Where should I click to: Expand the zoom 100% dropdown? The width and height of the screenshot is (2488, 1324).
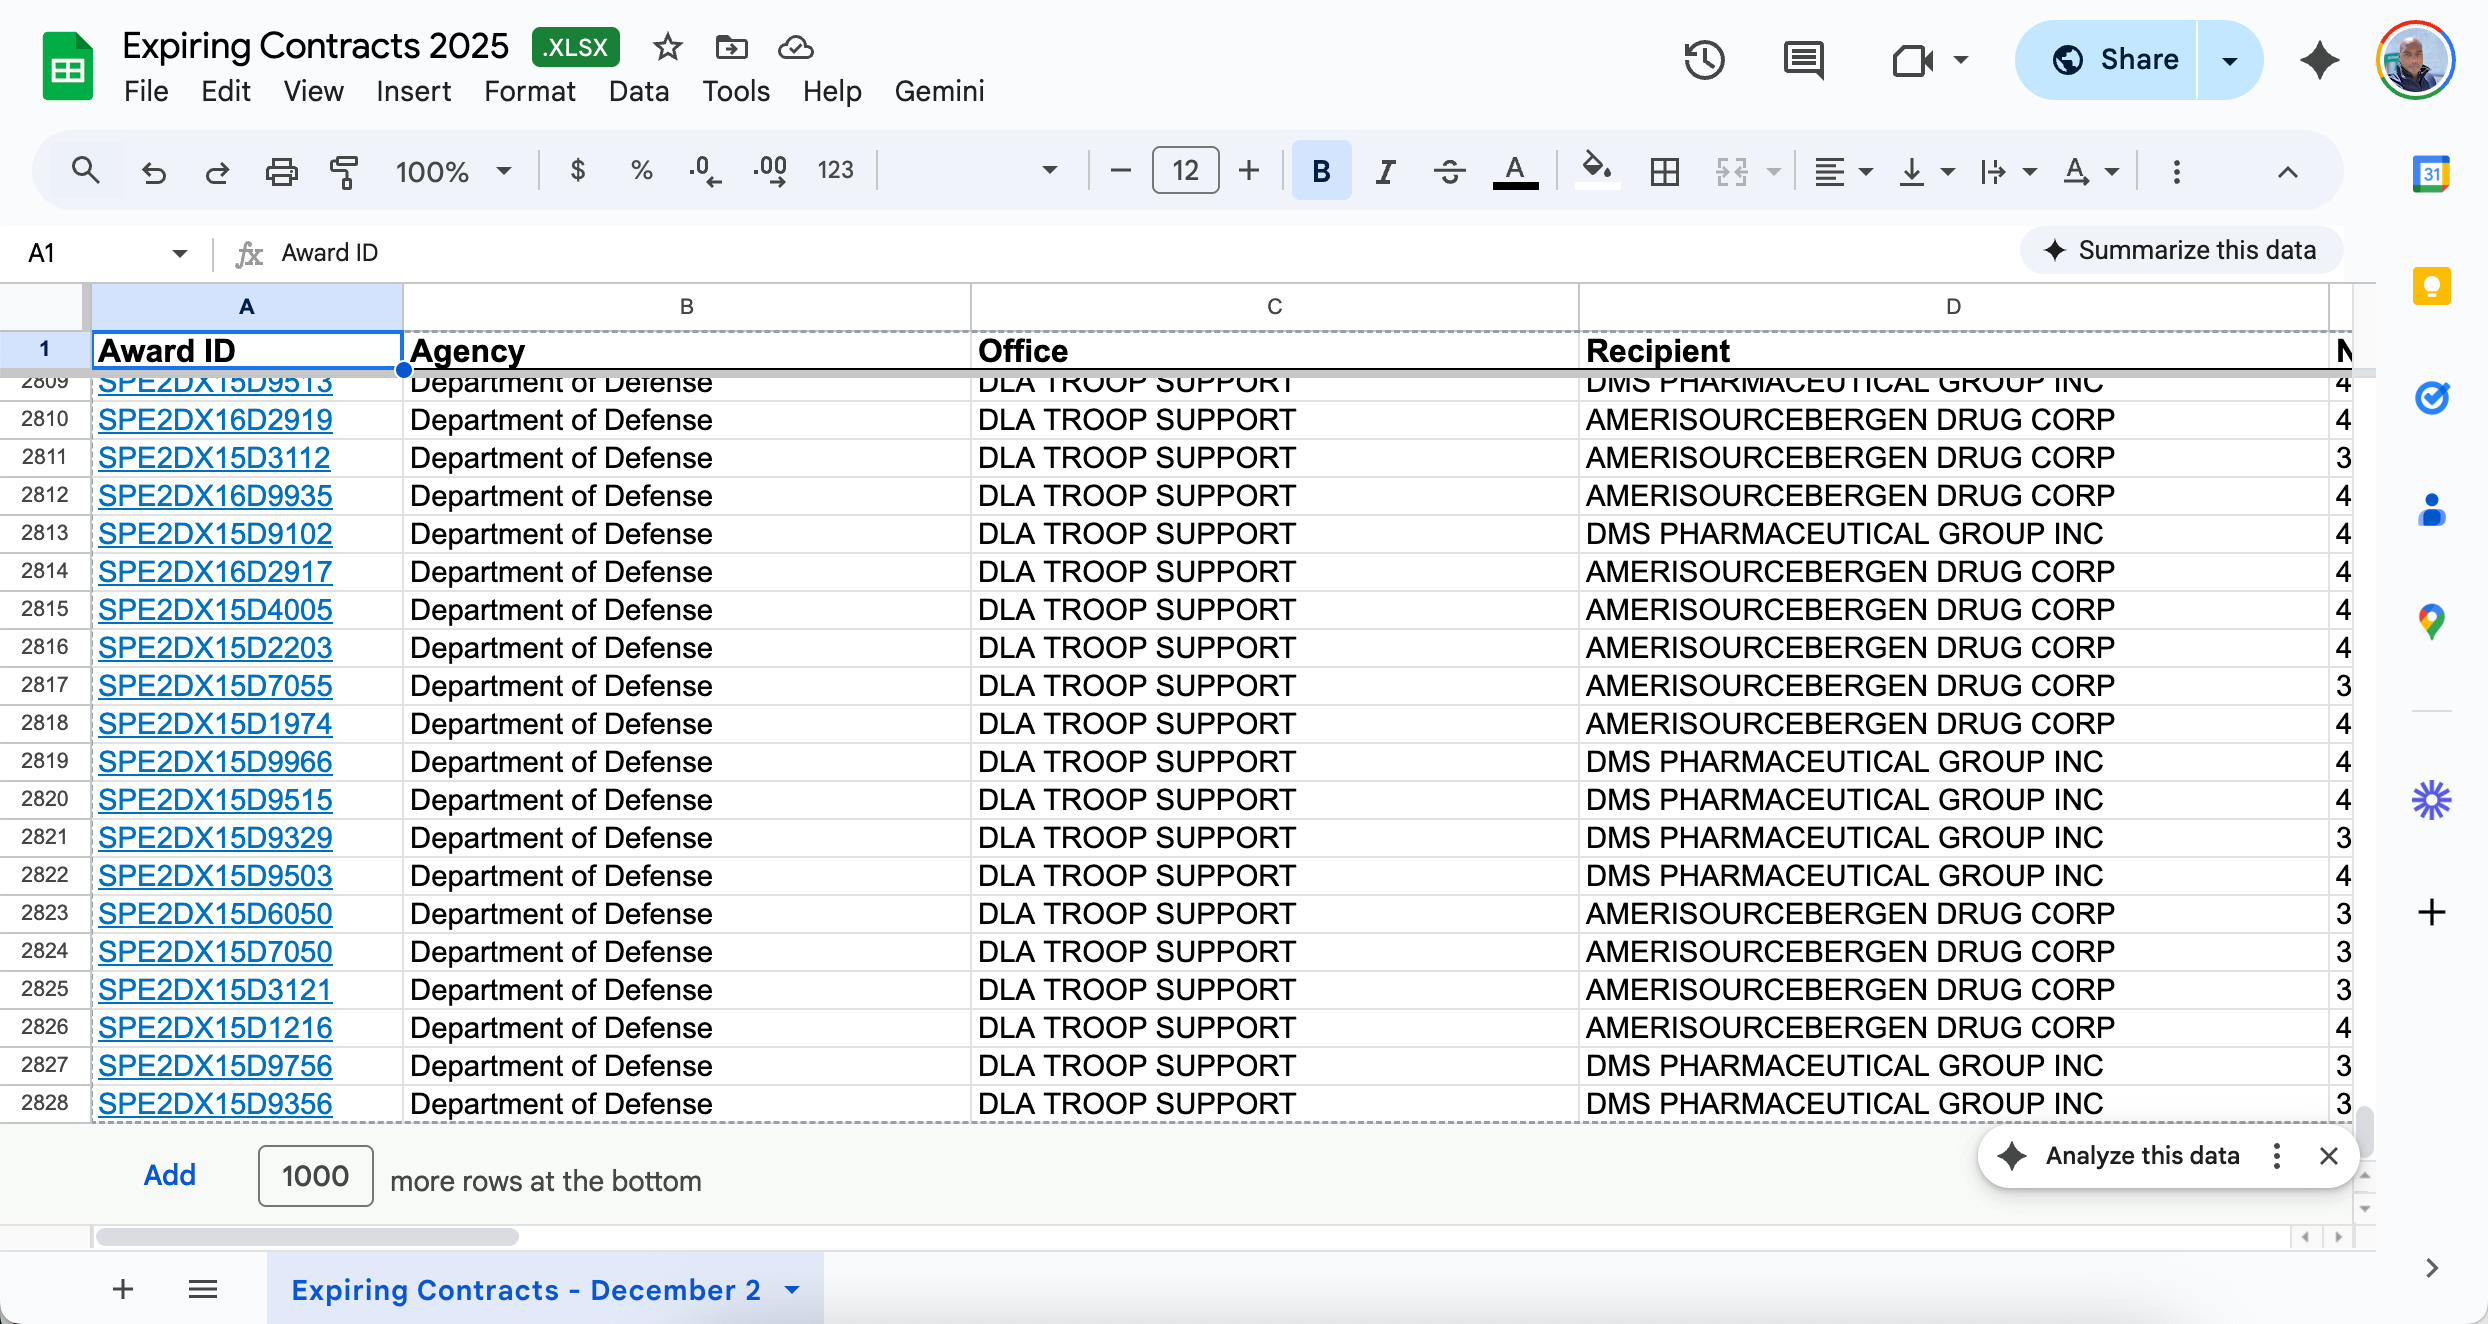coord(504,172)
